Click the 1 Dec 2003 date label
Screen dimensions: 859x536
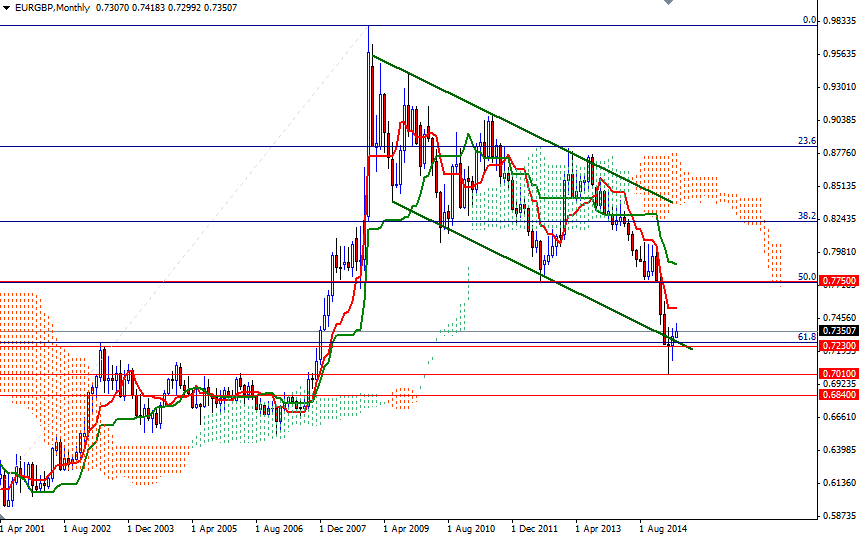(x=151, y=529)
